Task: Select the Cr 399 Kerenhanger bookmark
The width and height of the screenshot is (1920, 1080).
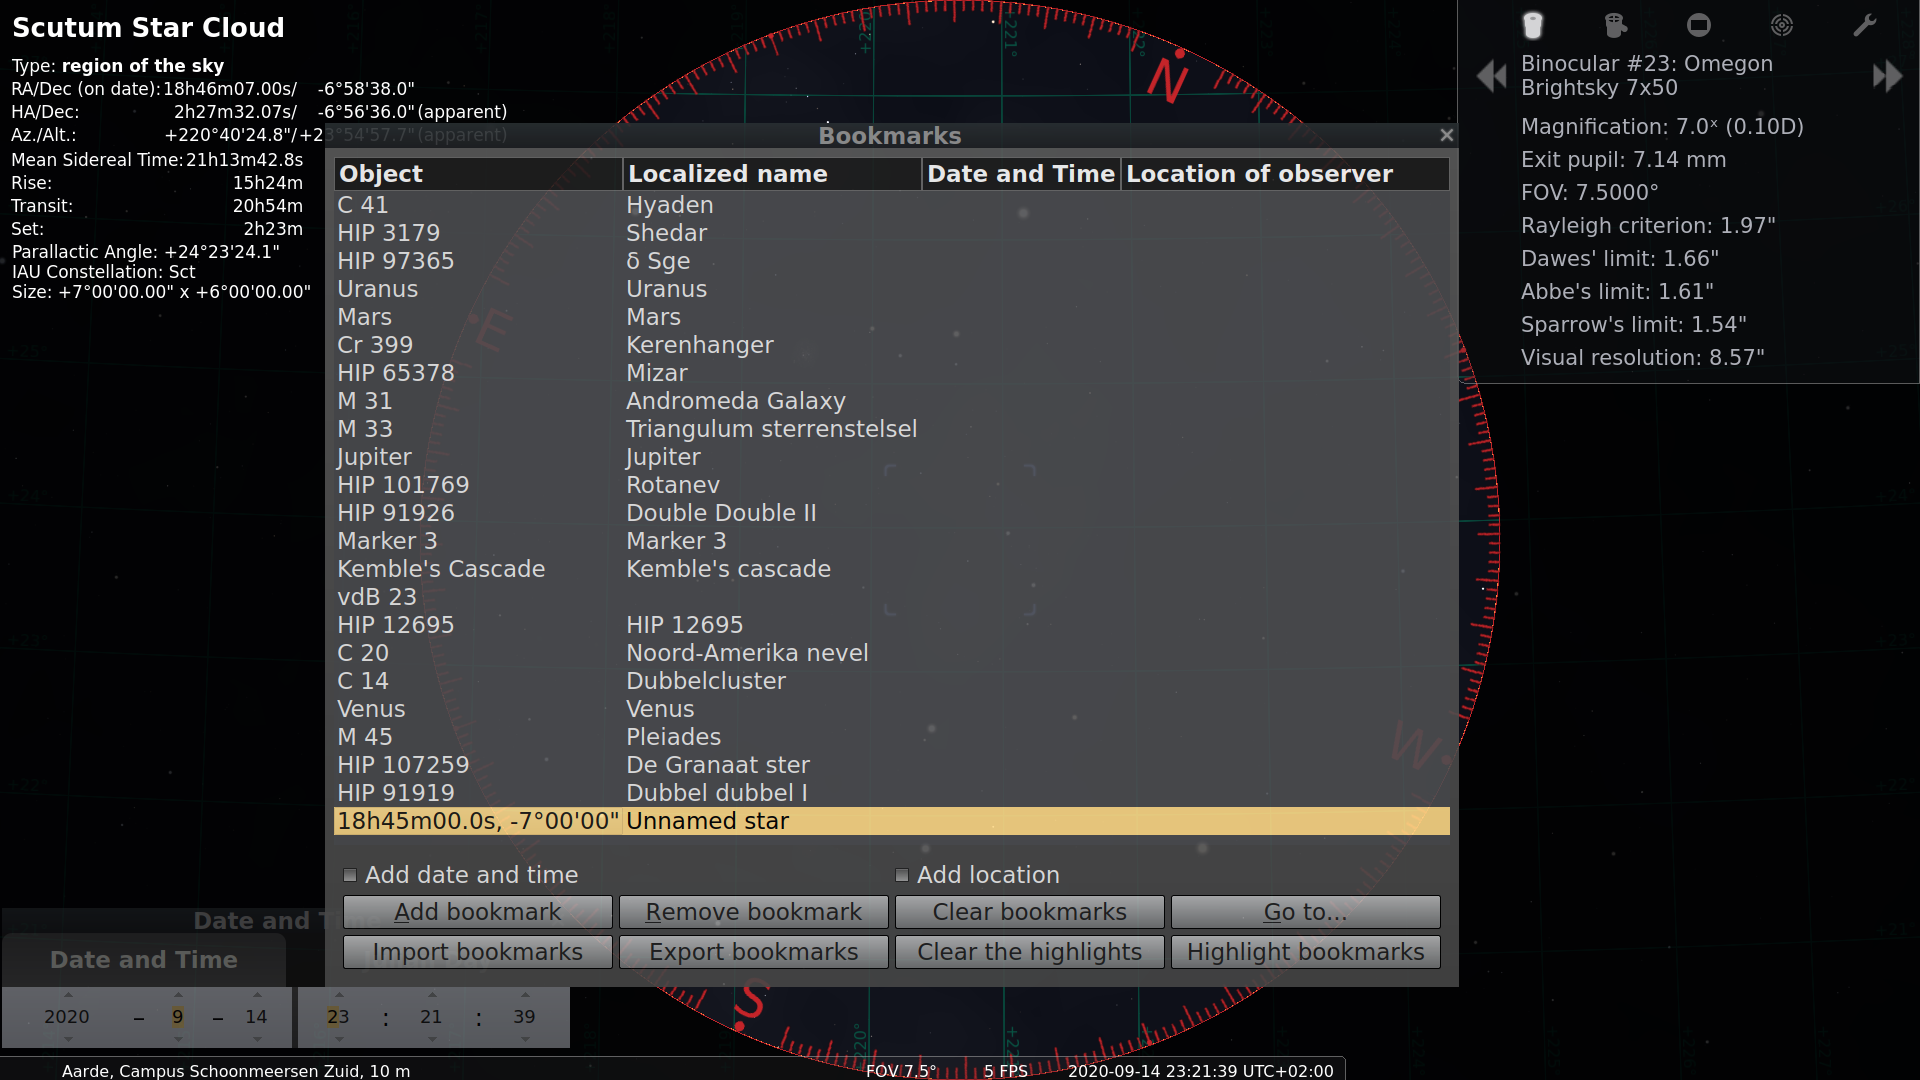Action: coord(892,345)
